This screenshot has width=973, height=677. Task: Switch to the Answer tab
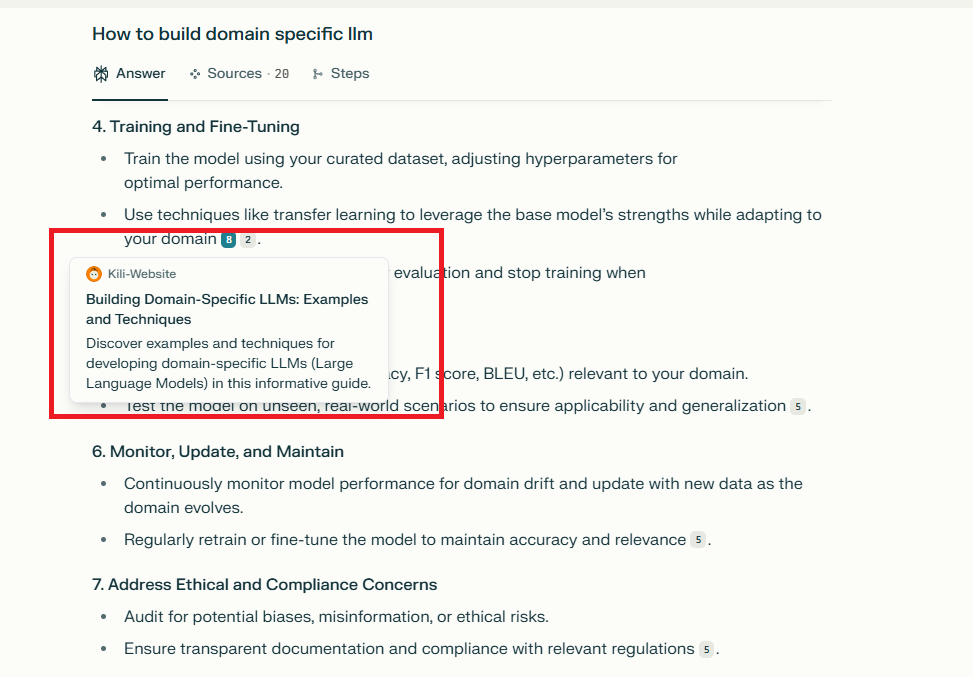pos(129,74)
